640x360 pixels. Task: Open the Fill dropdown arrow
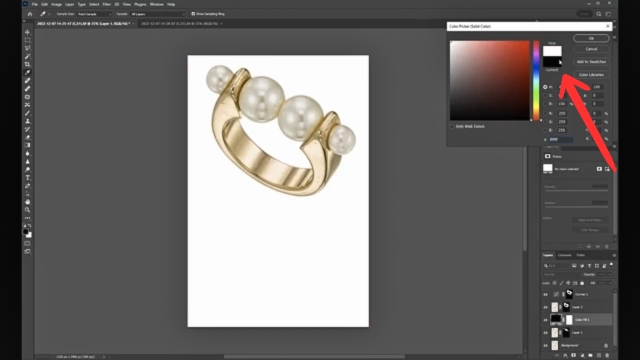tap(610, 283)
